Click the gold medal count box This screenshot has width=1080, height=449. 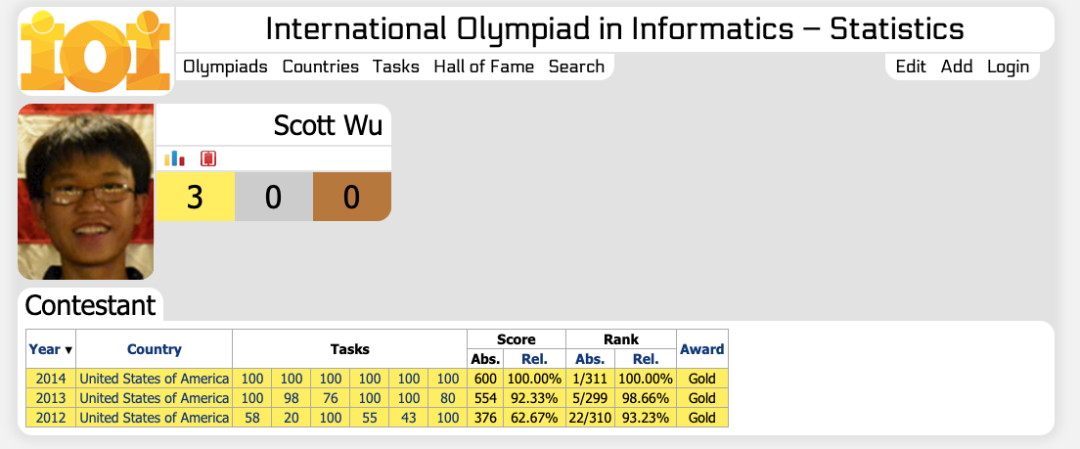196,197
